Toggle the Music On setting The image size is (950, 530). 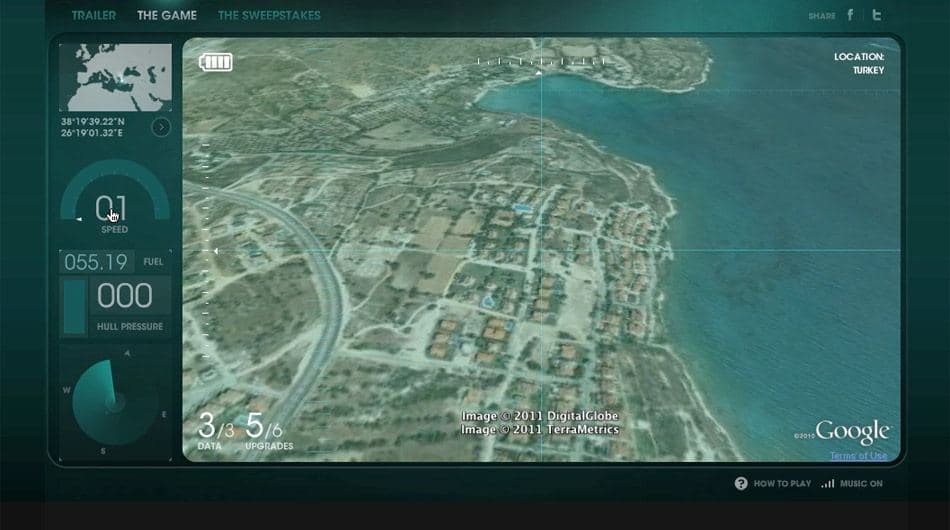pyautogui.click(x=861, y=483)
